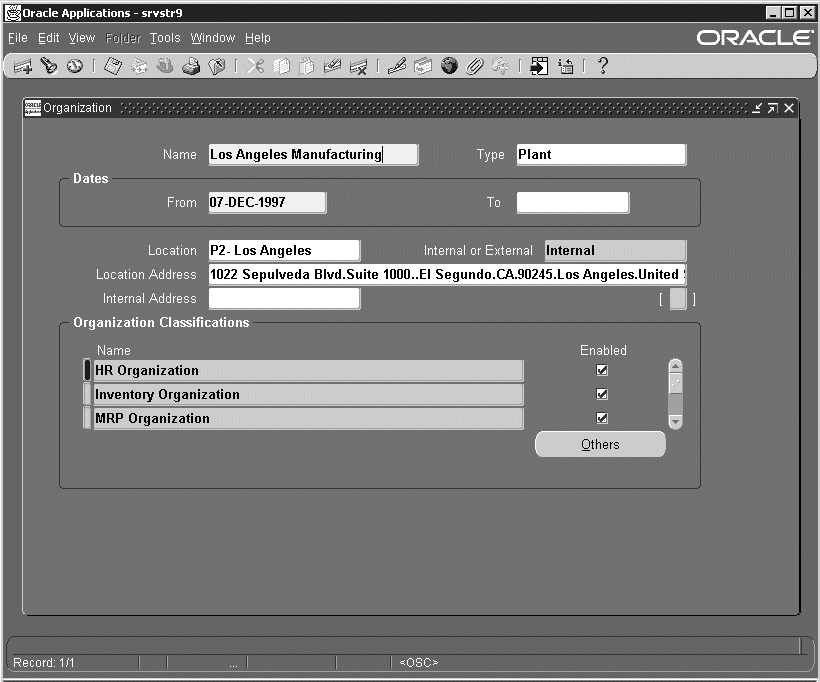The width and height of the screenshot is (820, 682).
Task: Close the Organization inner window
Action: 789,108
